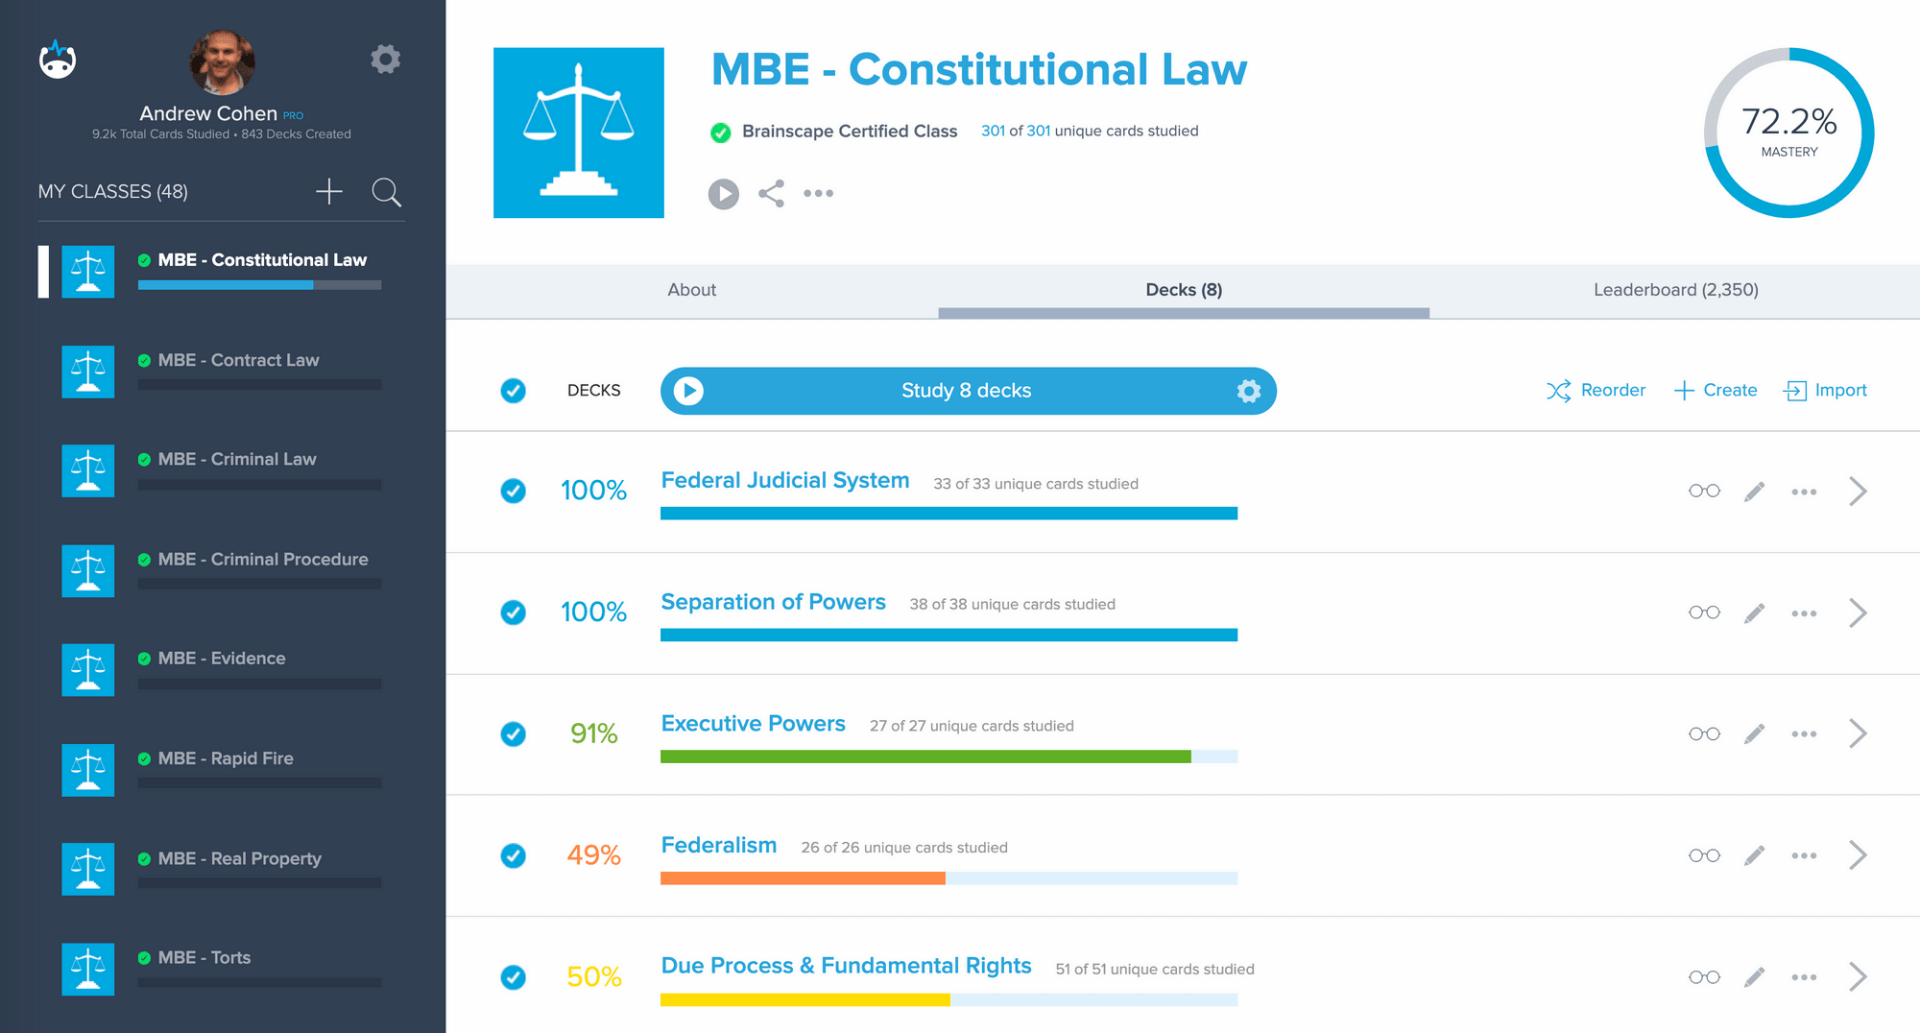Switch to the About tab

pyautogui.click(x=692, y=290)
